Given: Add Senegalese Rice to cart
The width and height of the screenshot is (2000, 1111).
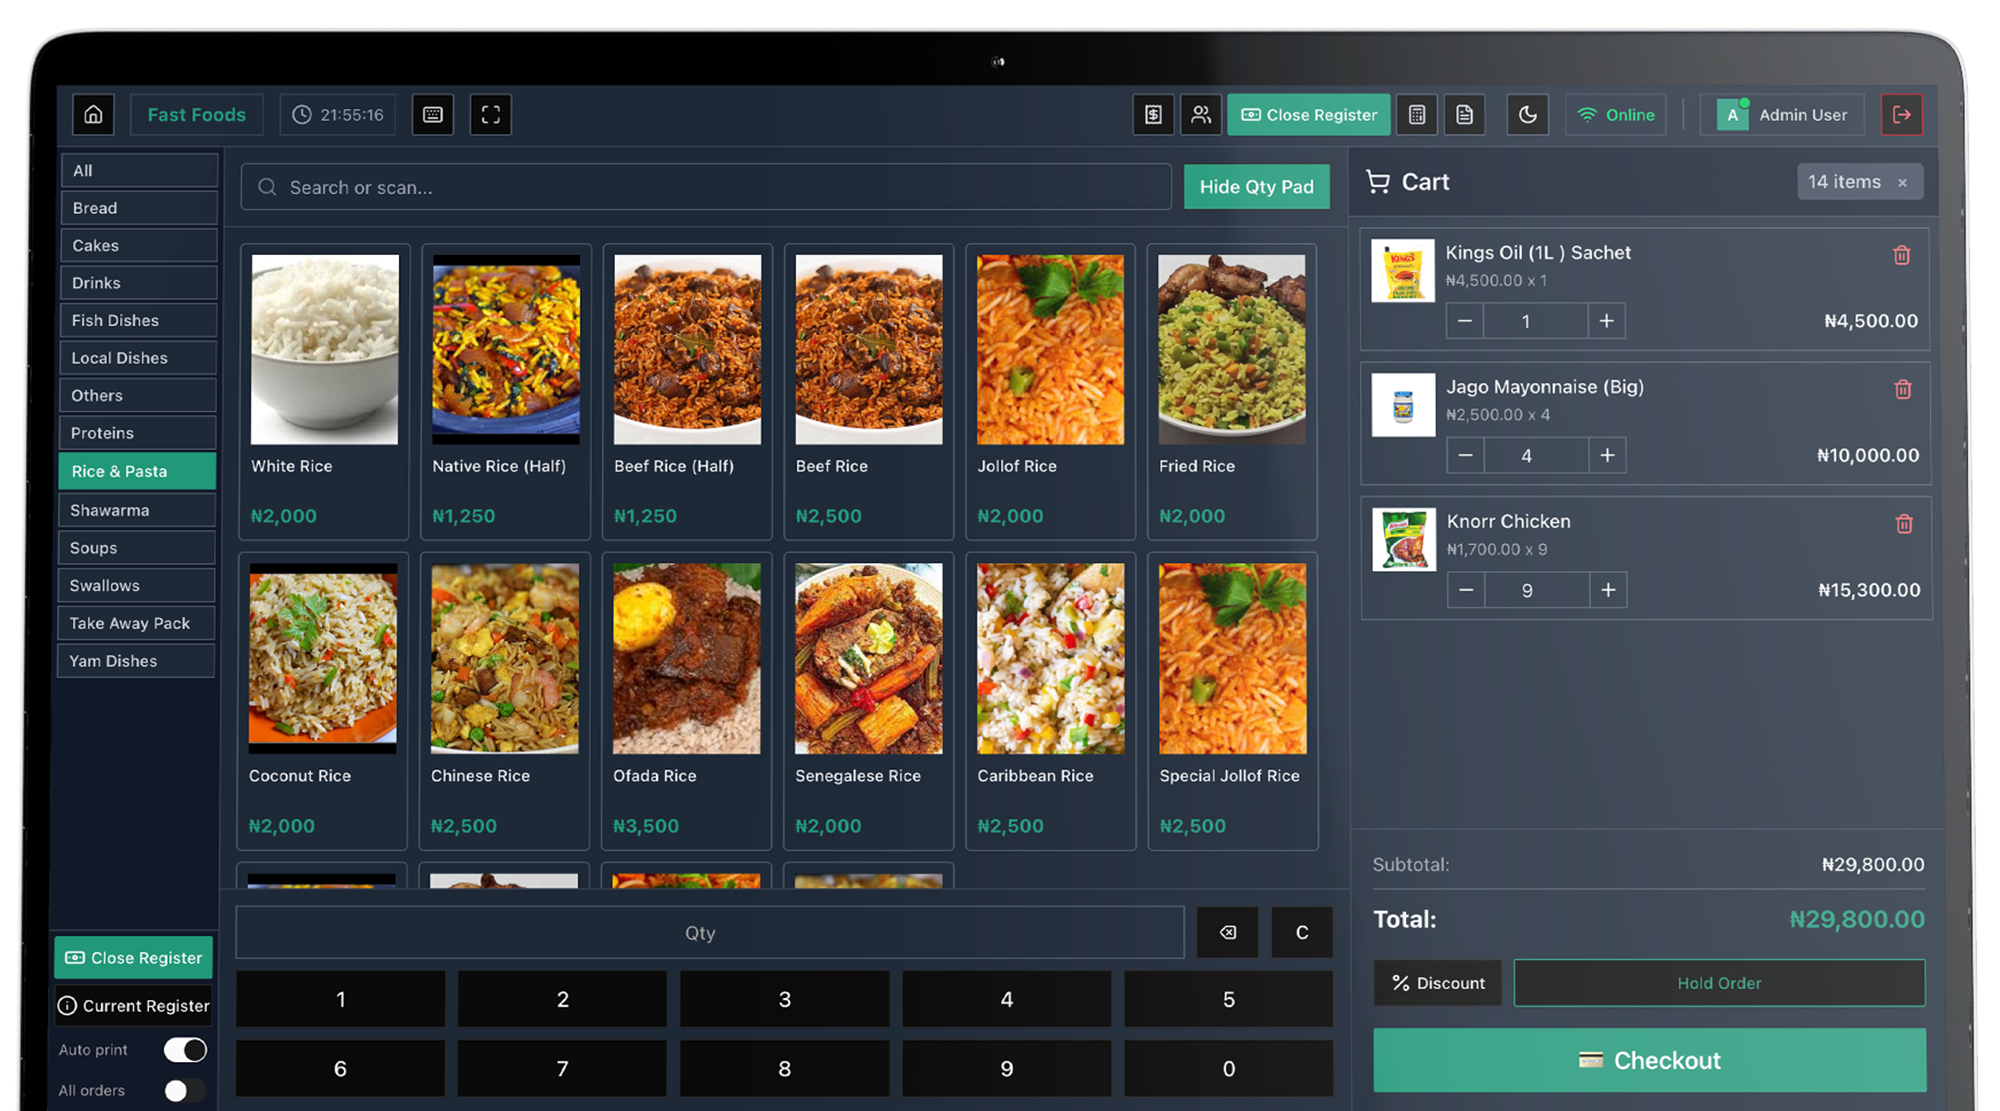Looking at the screenshot, I should [868, 701].
